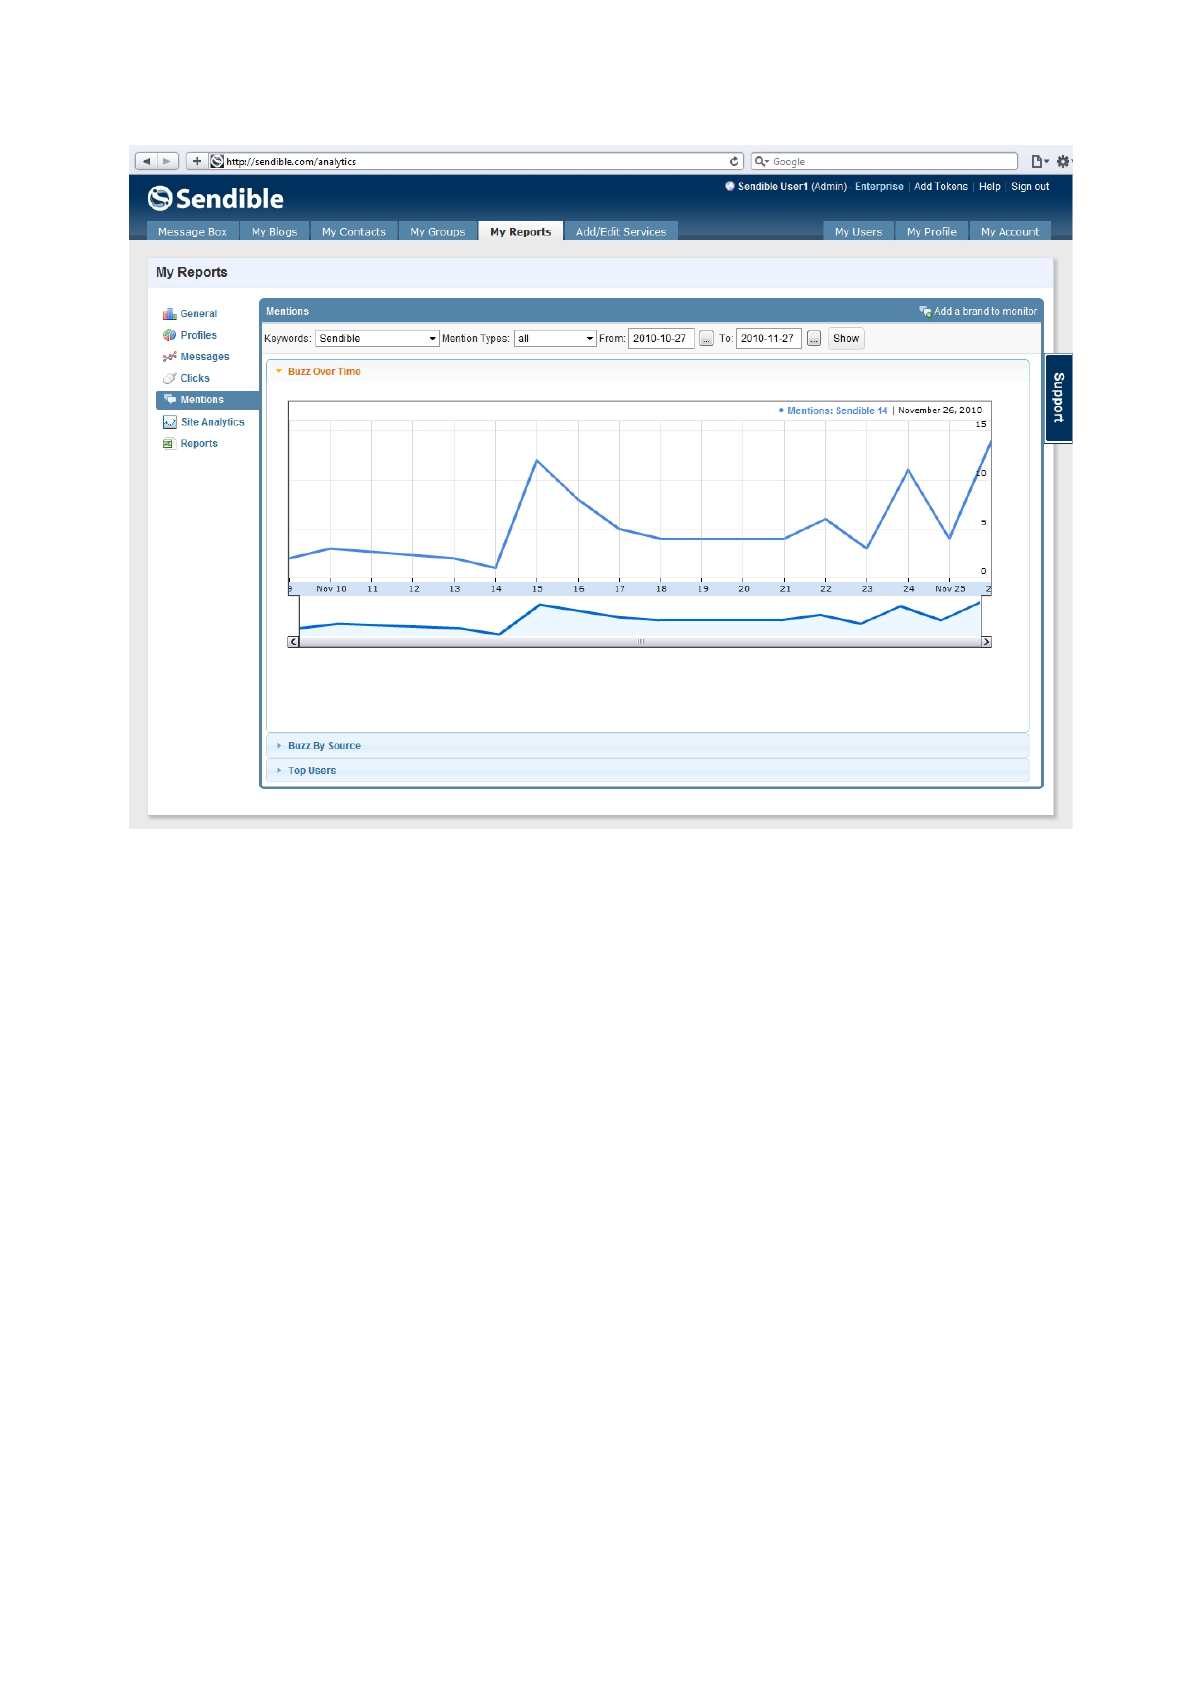The image size is (1191, 1684).
Task: Click the To date input field
Action: coord(769,339)
